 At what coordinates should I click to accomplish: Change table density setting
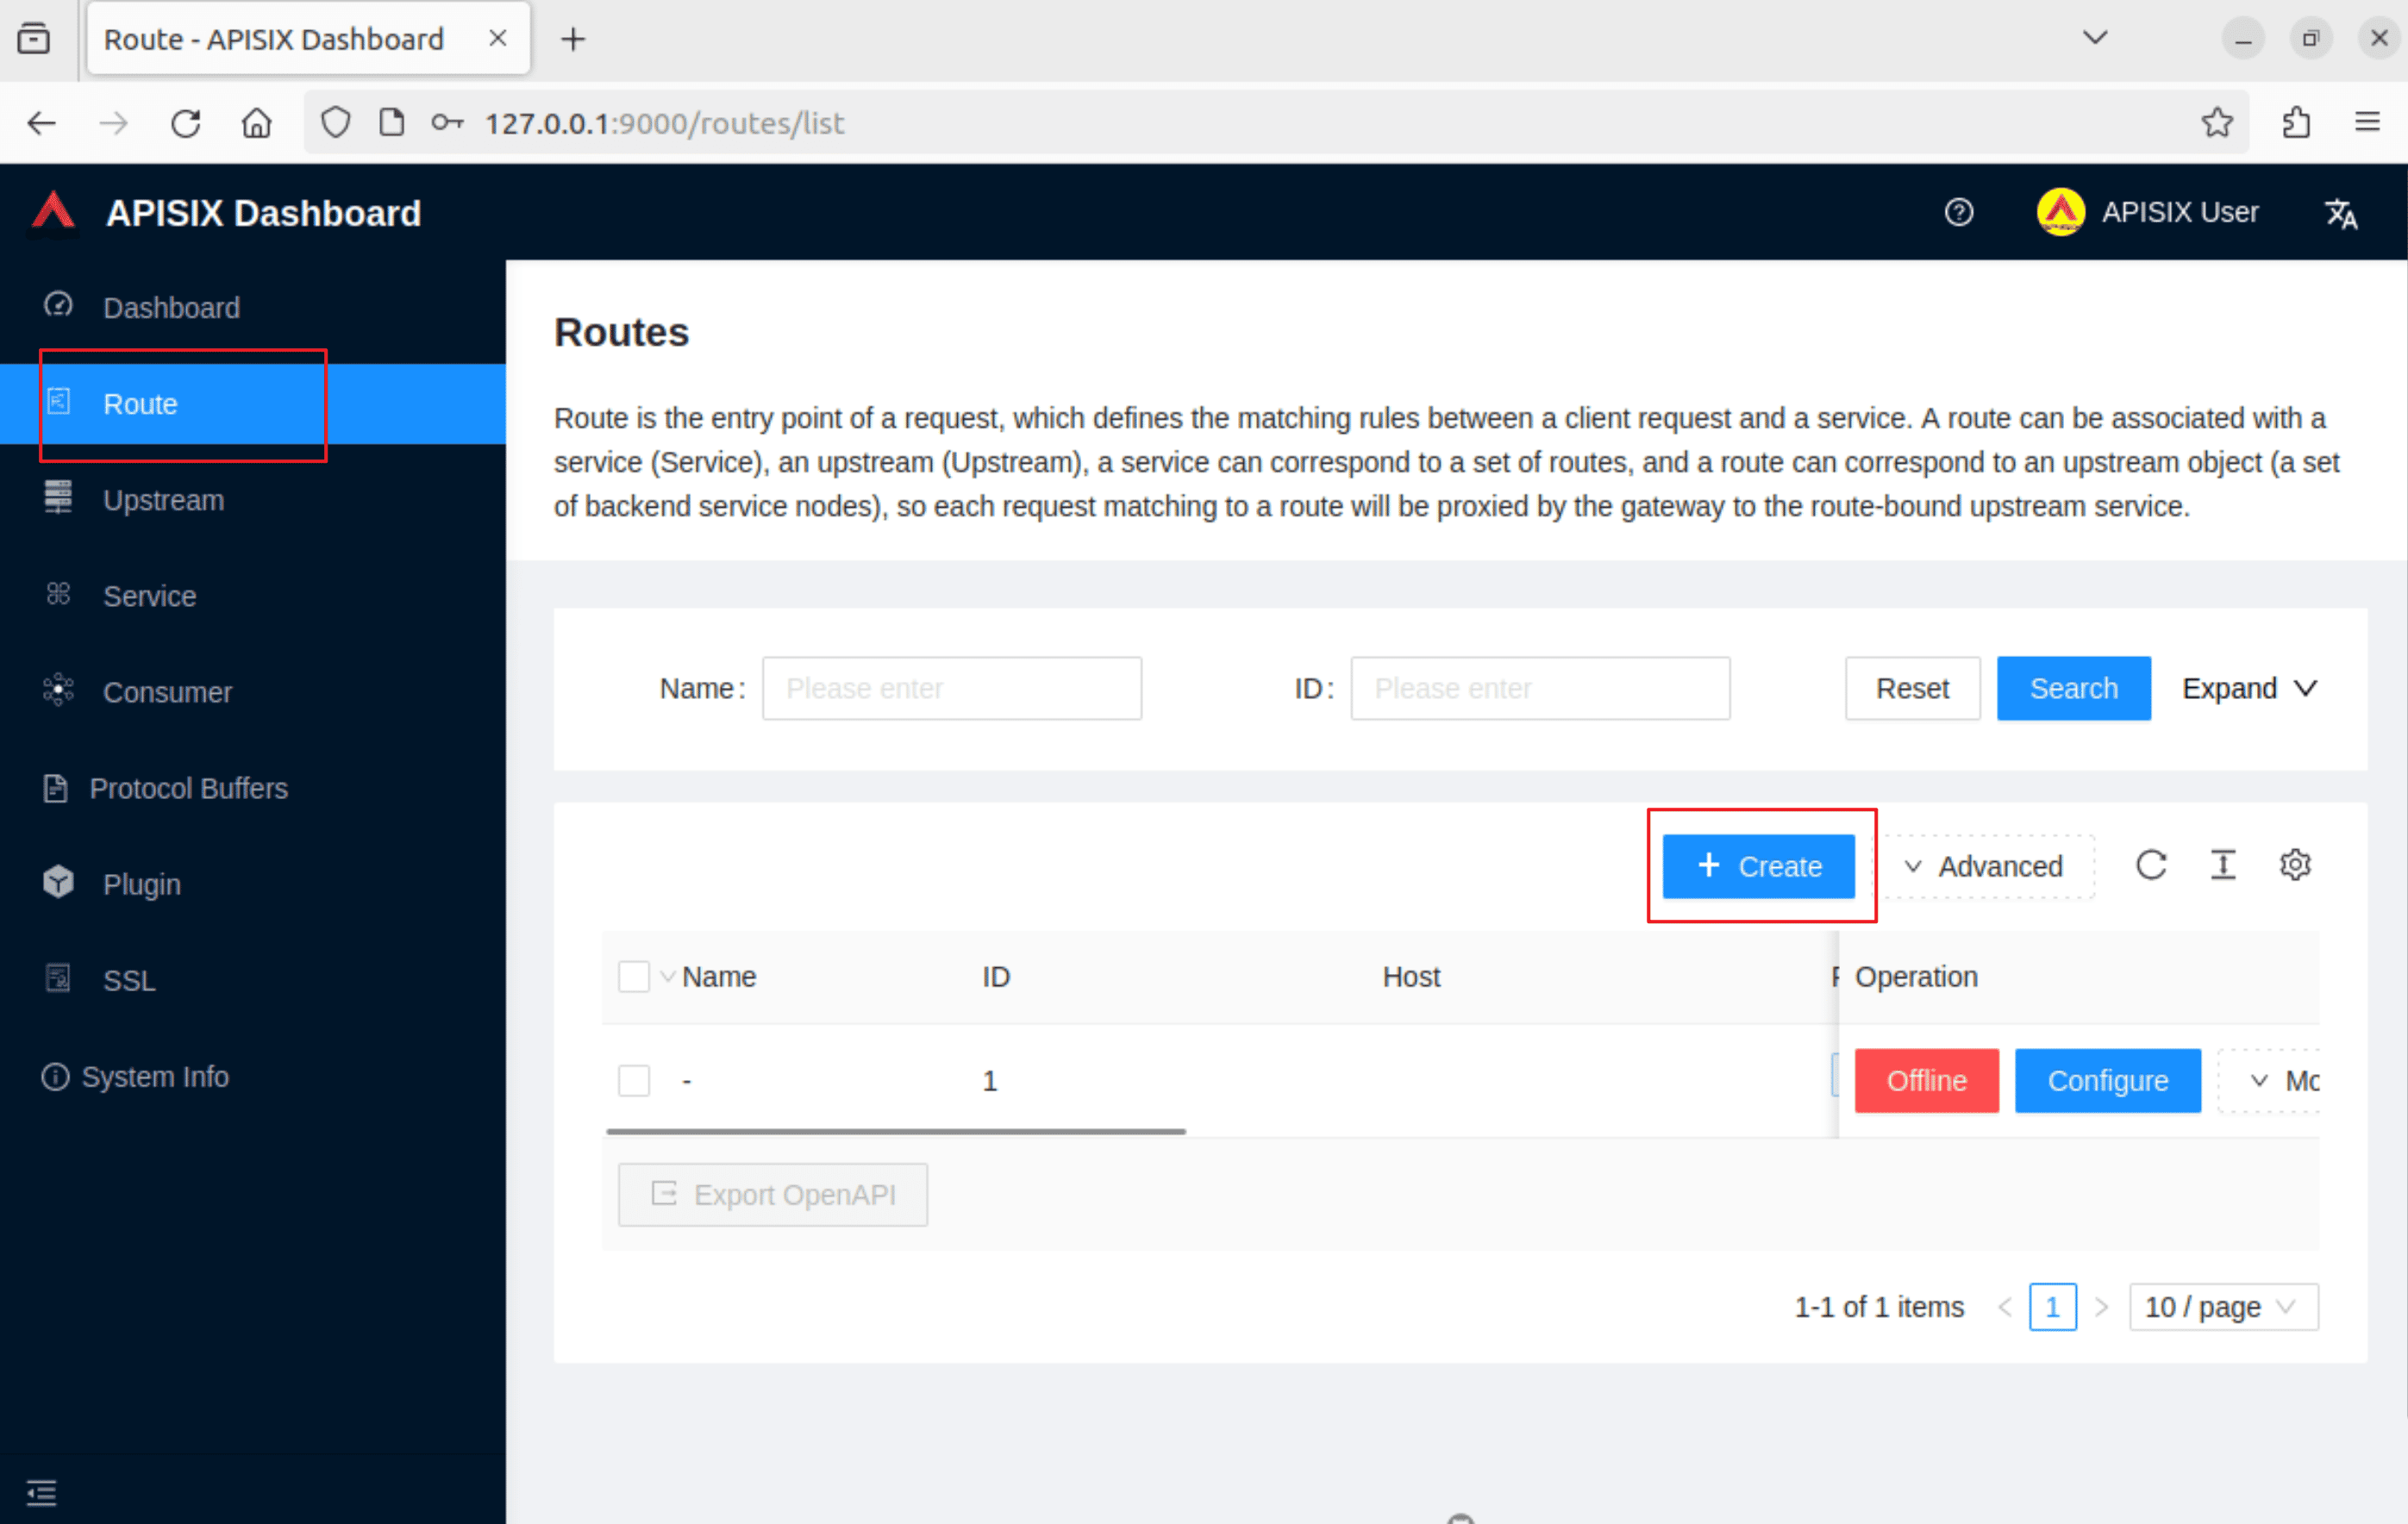(2222, 865)
